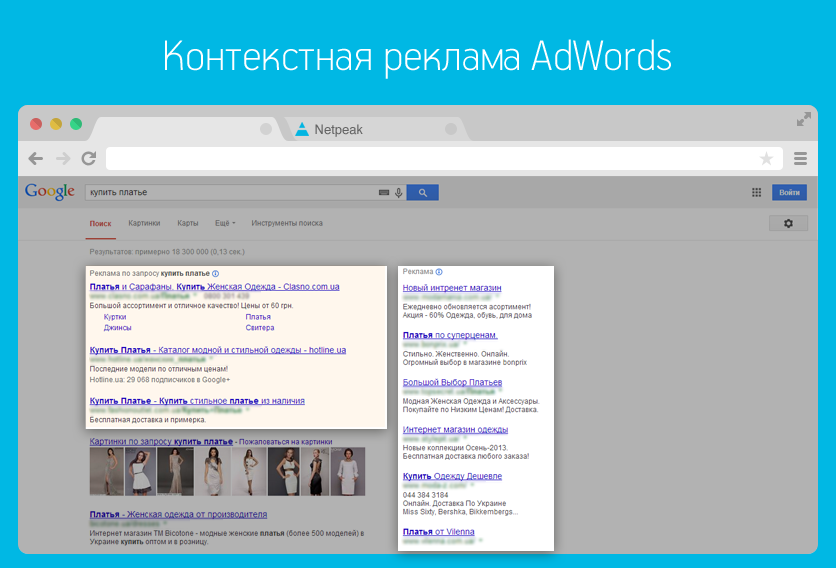Open the Платья по суперценам ad
The image size is (836, 568).
coord(450,335)
